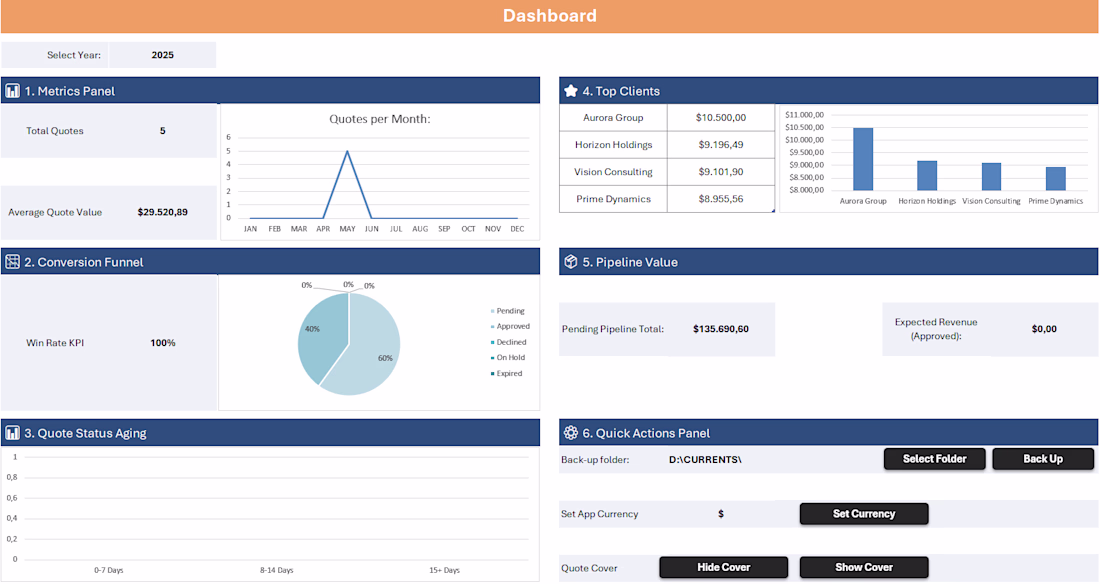
Task: Click the Win Rate KPI label
Action: [55, 343]
